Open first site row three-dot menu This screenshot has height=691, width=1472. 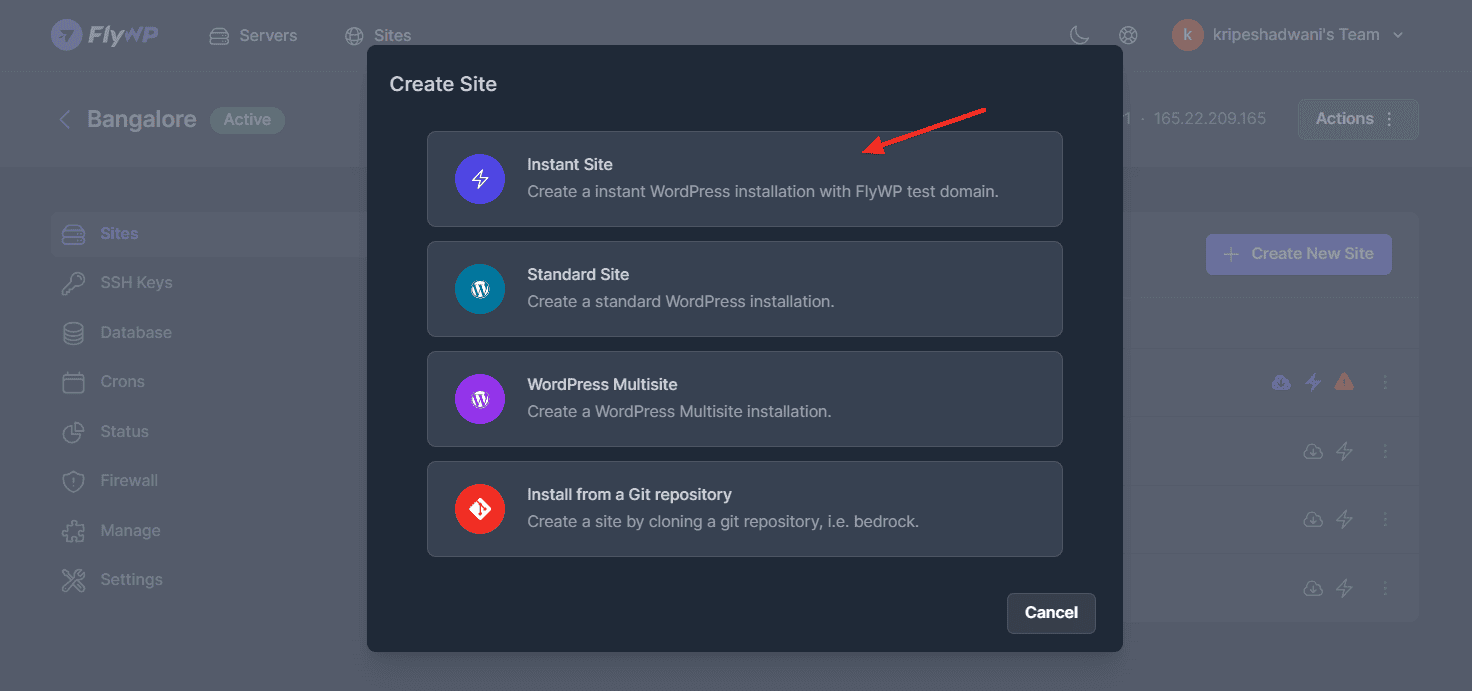(x=1385, y=382)
